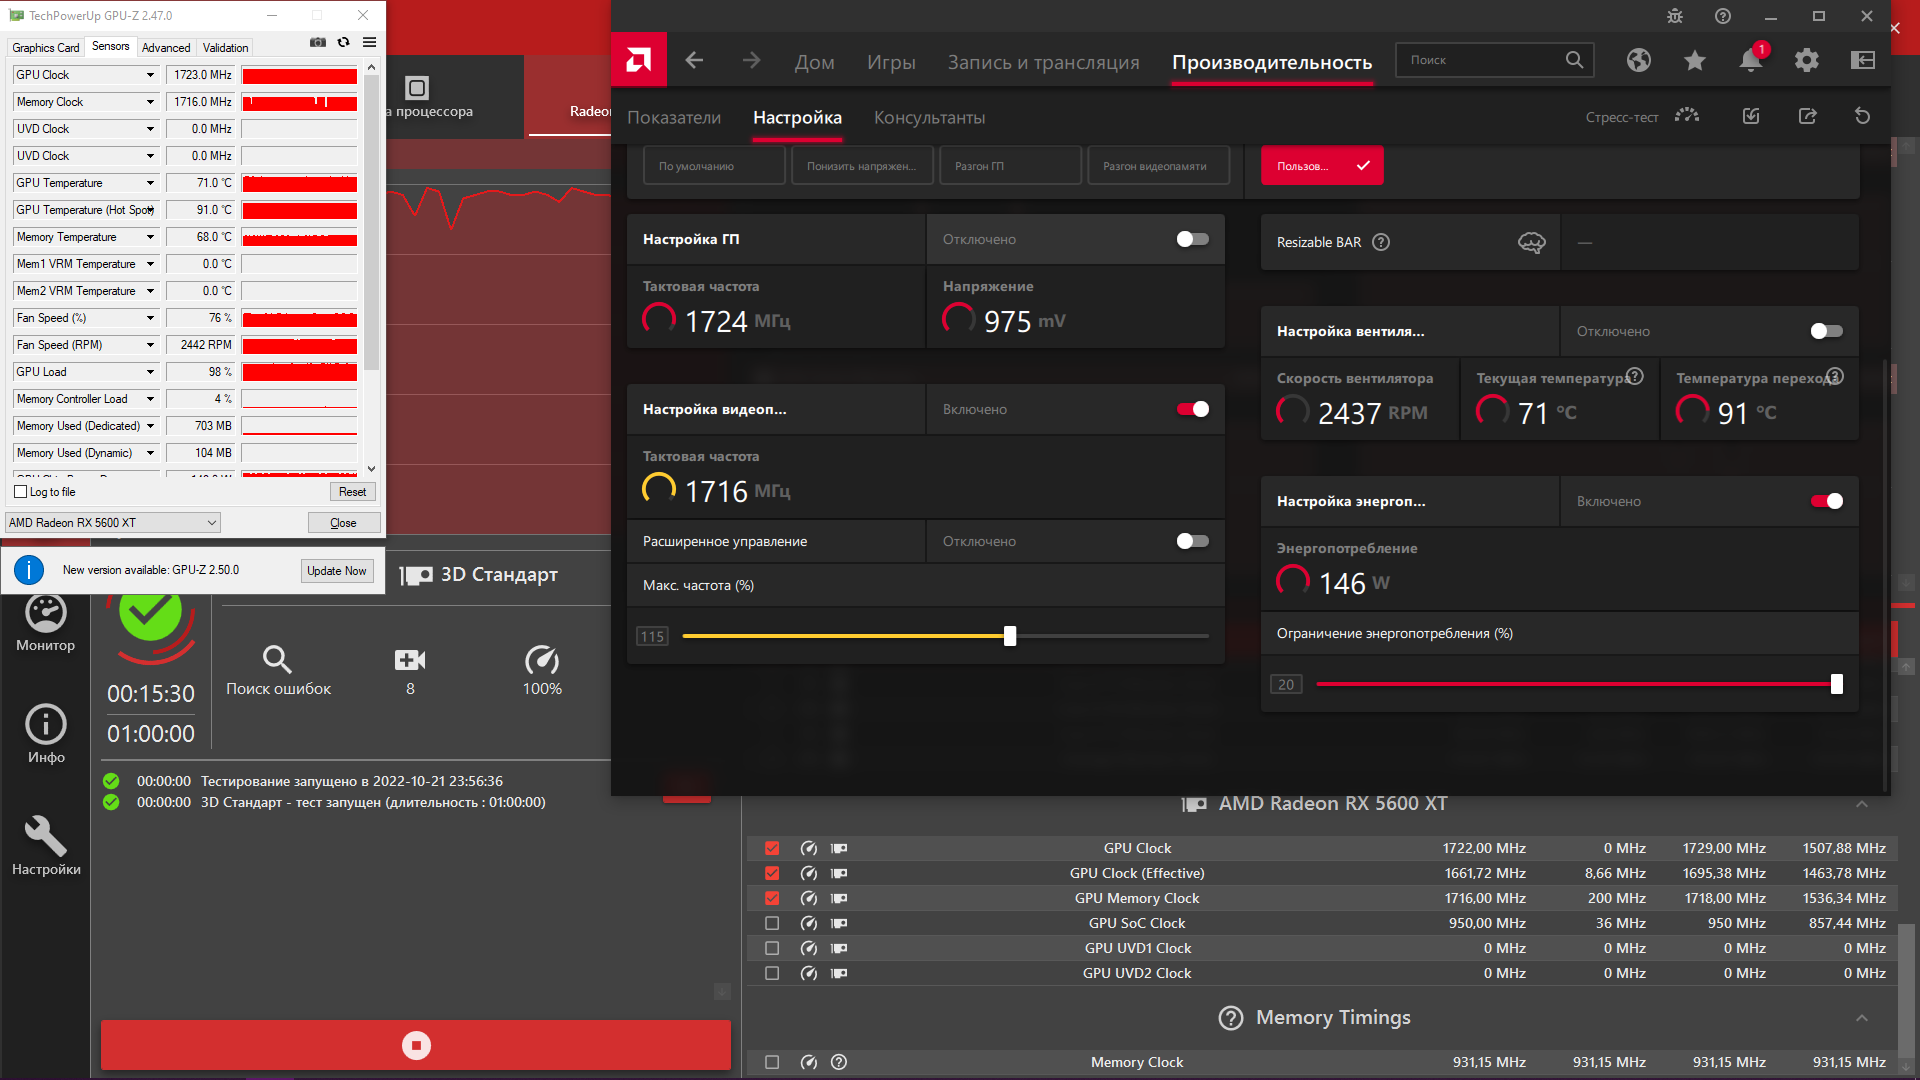The height and width of the screenshot is (1080, 1920).
Task: Open AMD Radeon RX 5600 XT device dropdown
Action: pos(113,523)
